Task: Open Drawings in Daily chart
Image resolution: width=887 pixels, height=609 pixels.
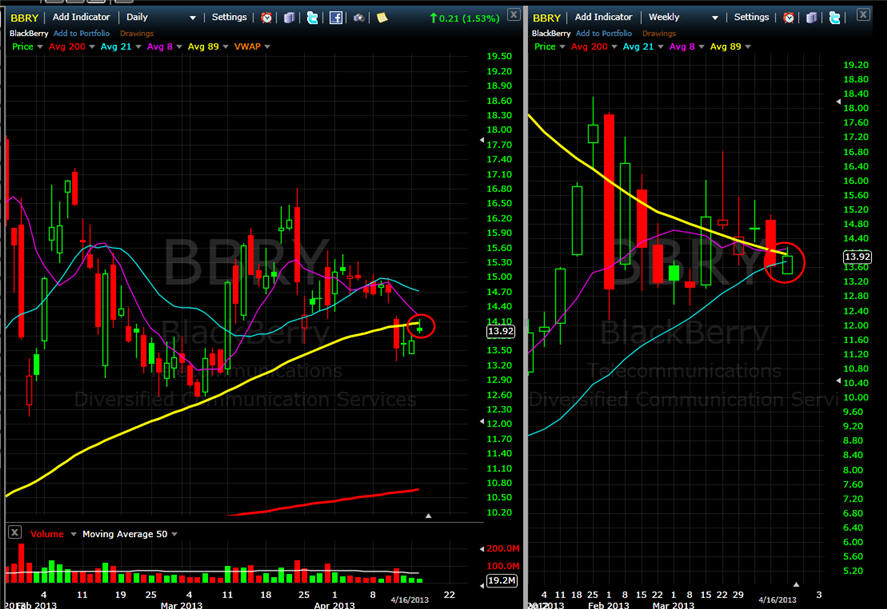Action: [x=136, y=34]
